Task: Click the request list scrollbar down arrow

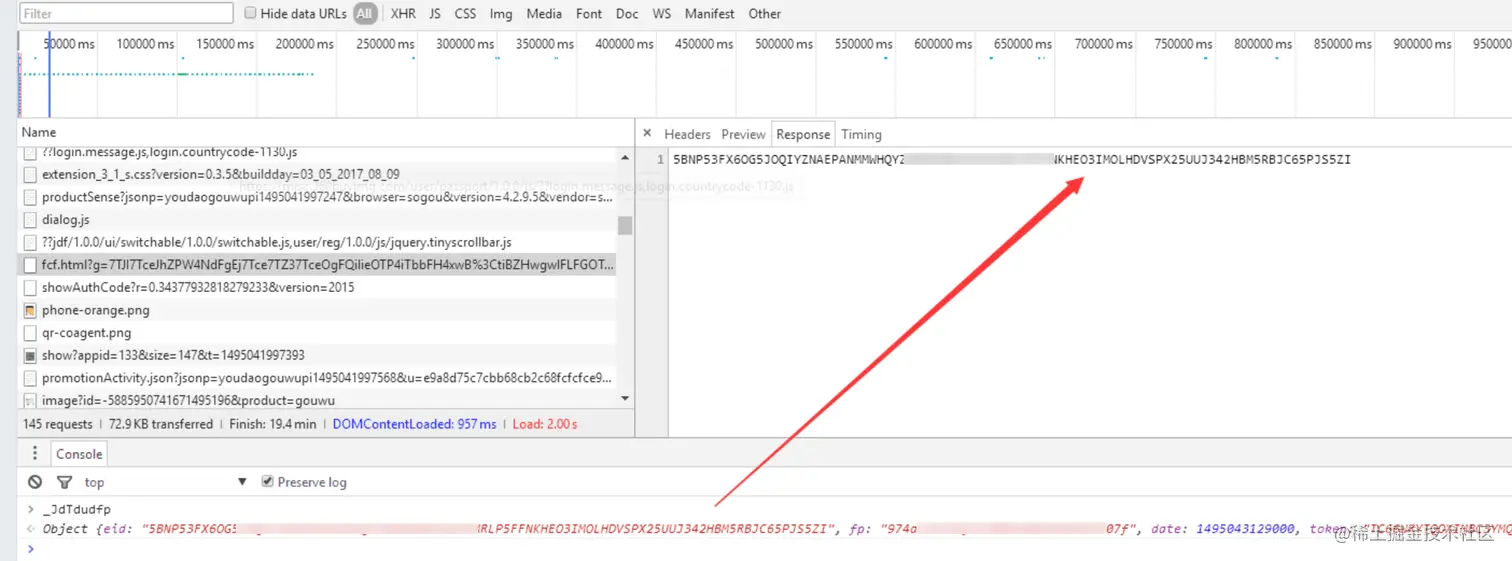Action: (x=625, y=398)
